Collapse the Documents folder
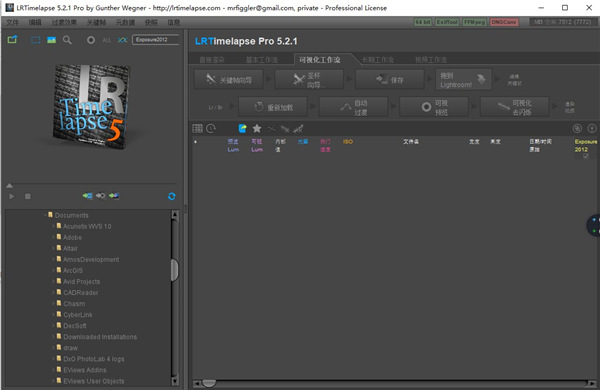 45,215
